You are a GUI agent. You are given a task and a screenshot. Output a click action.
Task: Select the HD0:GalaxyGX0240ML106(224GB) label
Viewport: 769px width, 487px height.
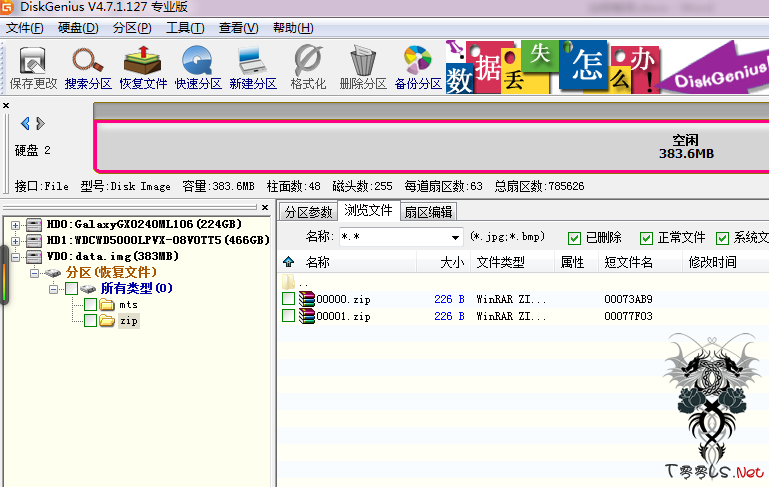point(144,225)
